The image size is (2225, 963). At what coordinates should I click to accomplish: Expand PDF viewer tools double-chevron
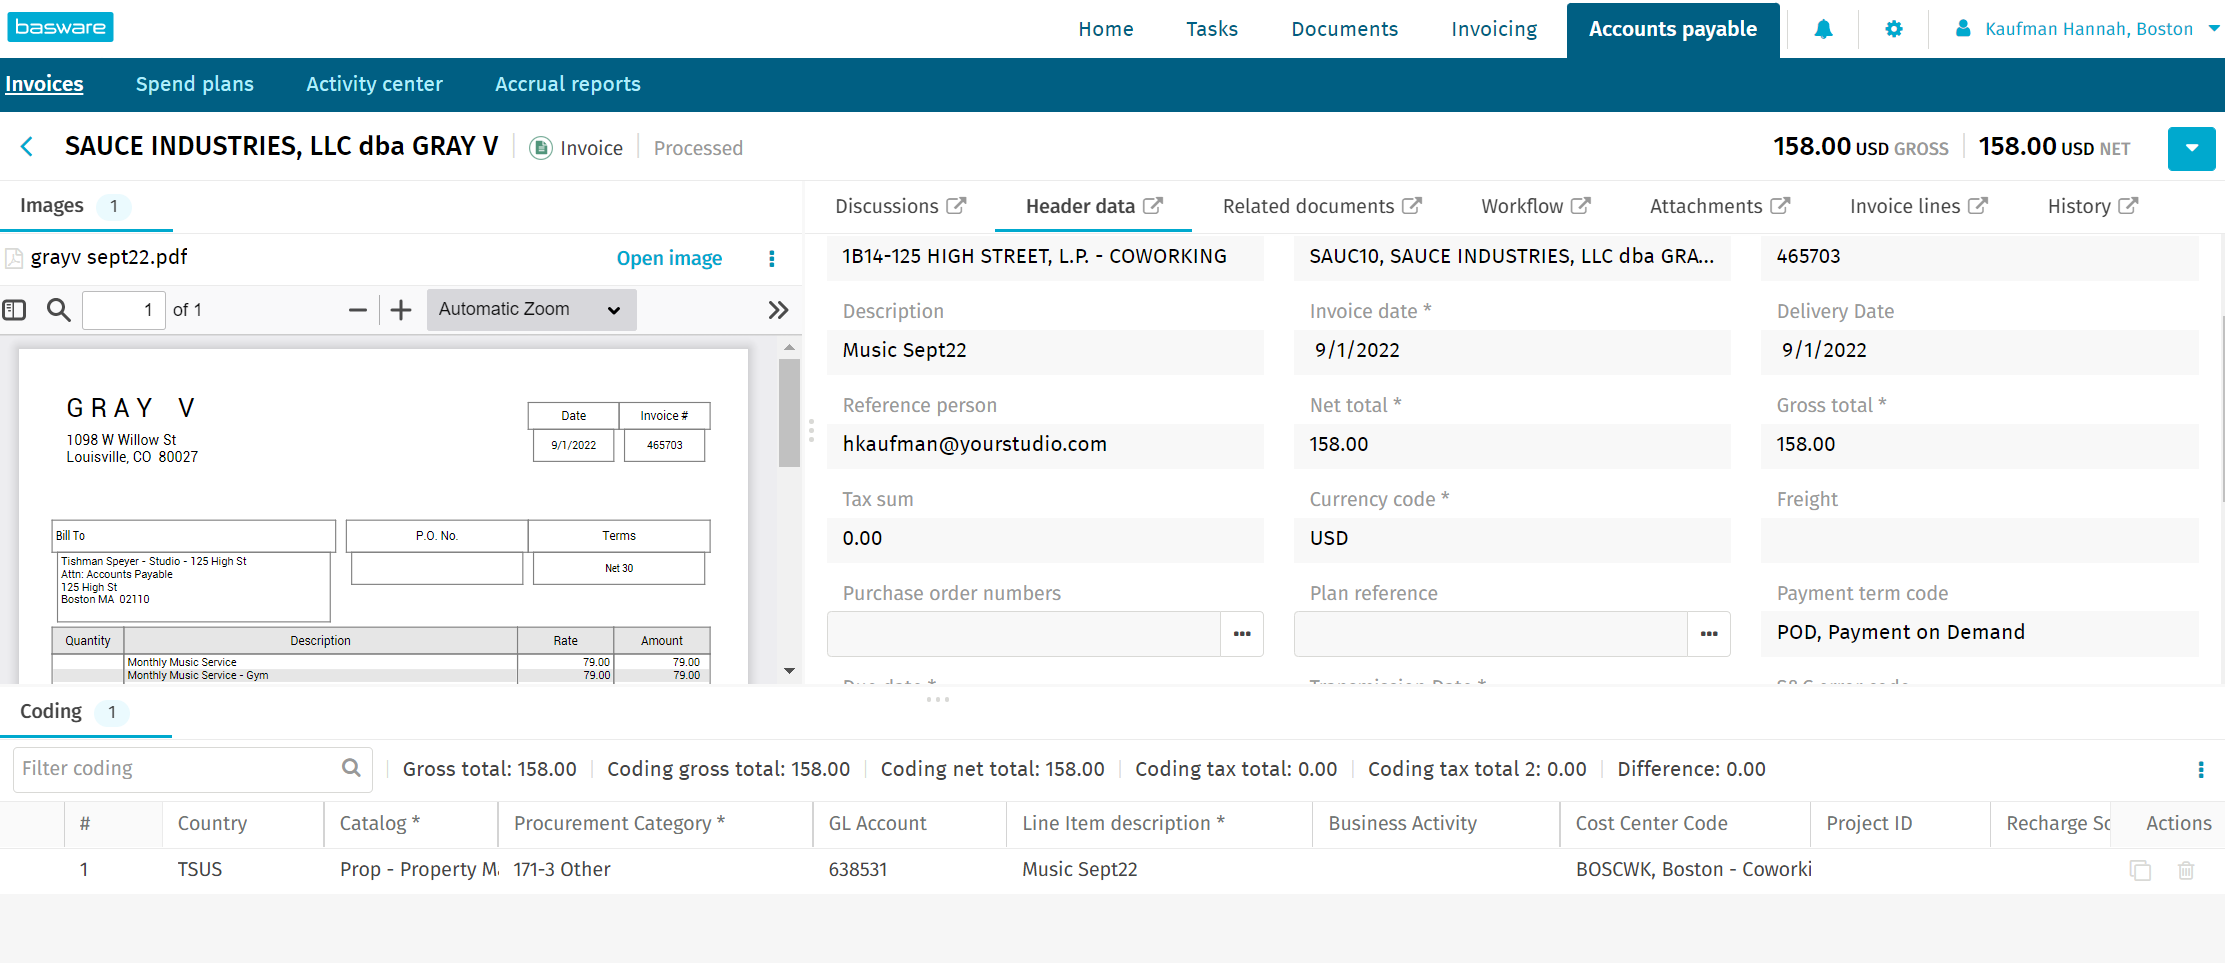tap(778, 310)
